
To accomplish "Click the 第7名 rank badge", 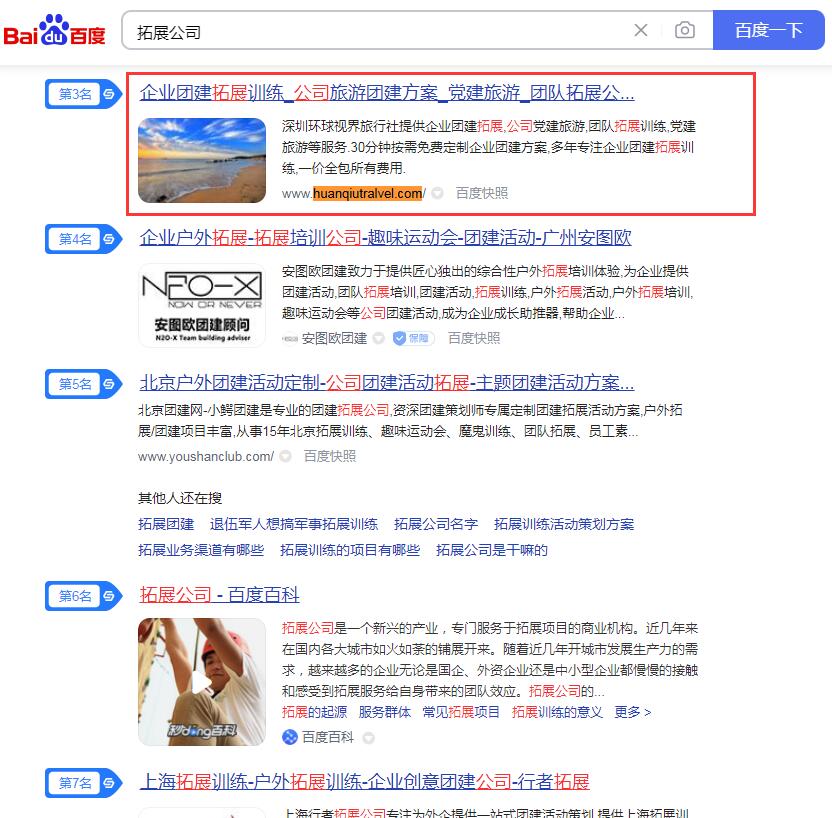I will pos(83,782).
